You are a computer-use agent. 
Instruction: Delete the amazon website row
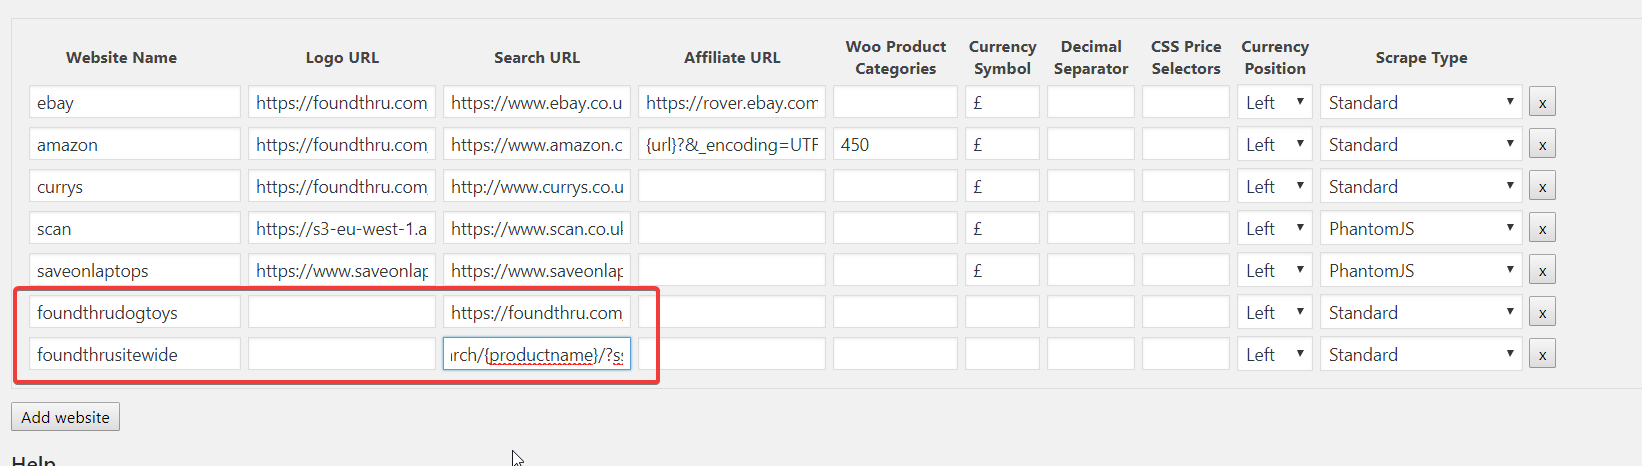1542,145
